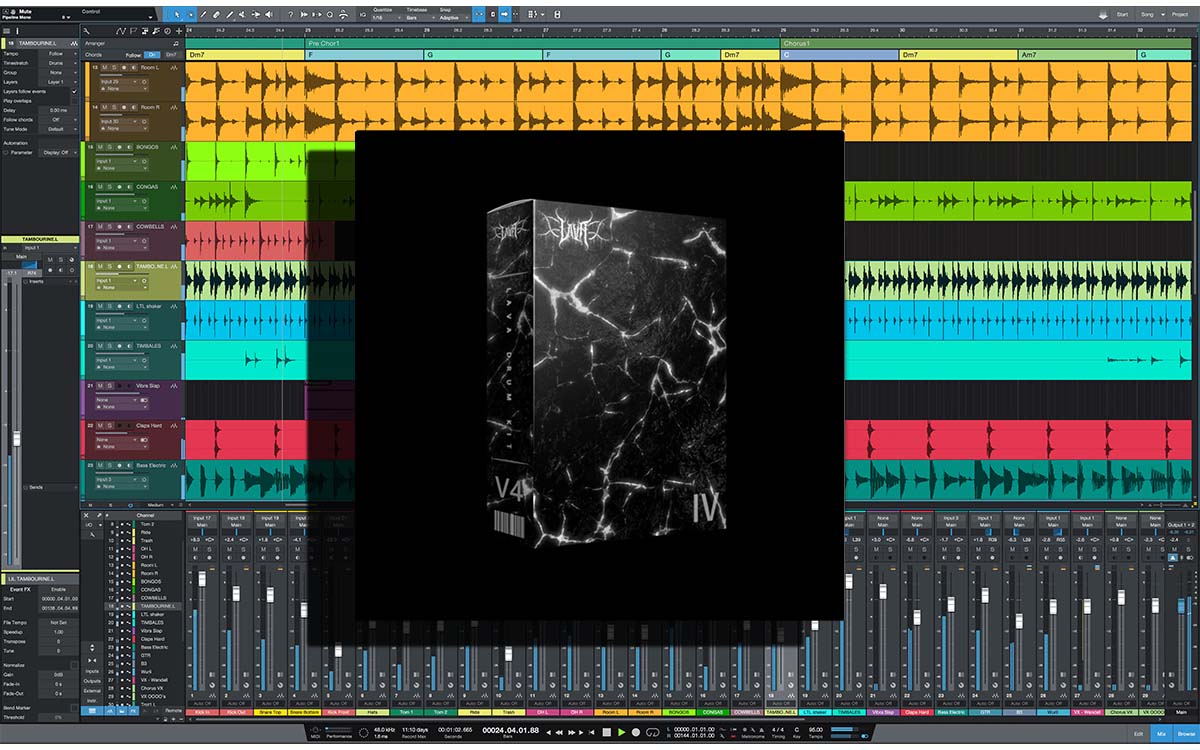The image size is (1200, 750).
Task: Open BONGOS track Input 1 selector
Action: (x=117, y=161)
